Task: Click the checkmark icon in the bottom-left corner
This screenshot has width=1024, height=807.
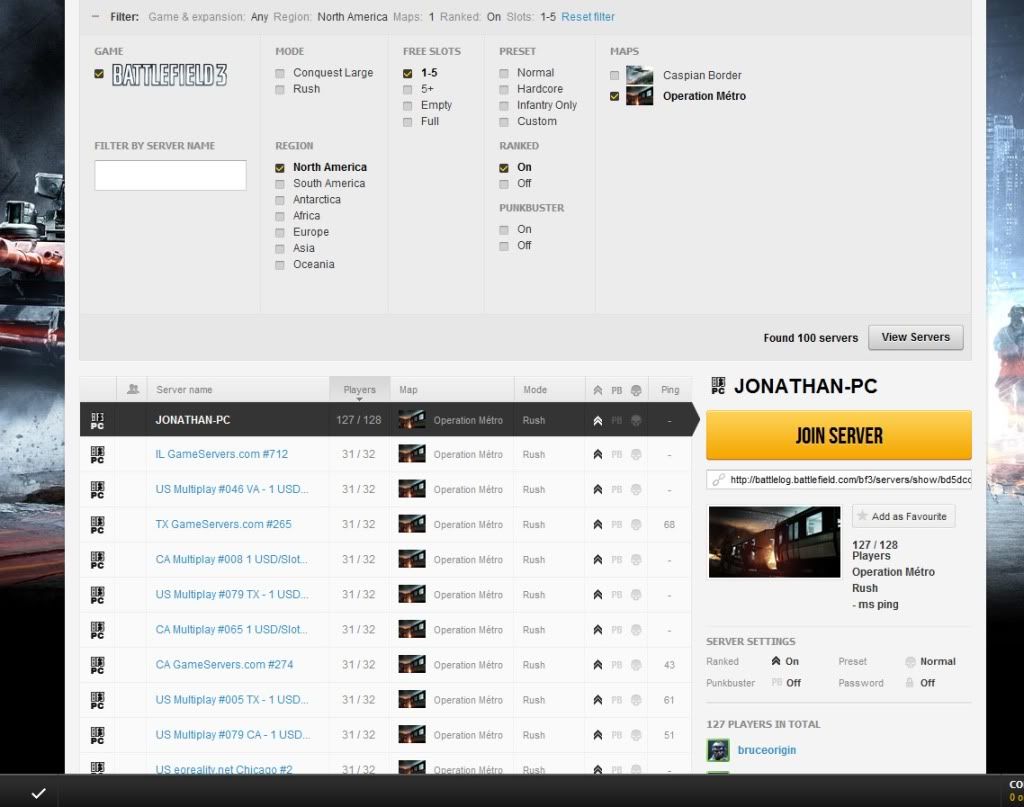Action: (39, 792)
